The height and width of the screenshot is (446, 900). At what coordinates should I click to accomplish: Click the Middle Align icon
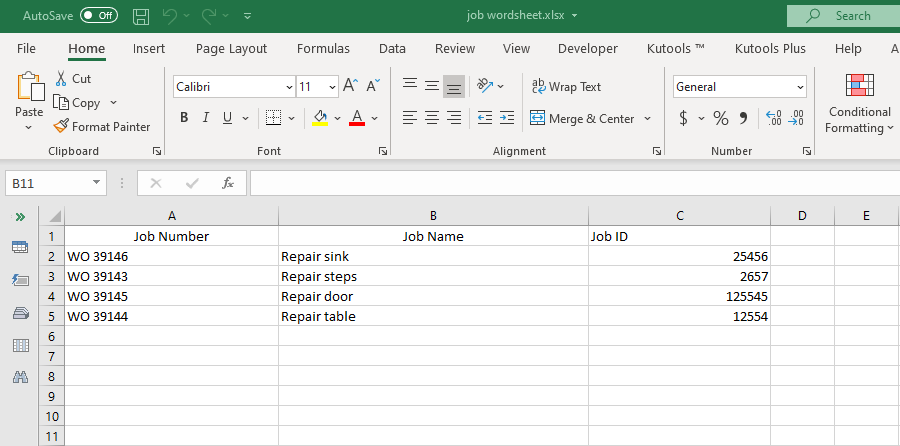tap(432, 86)
